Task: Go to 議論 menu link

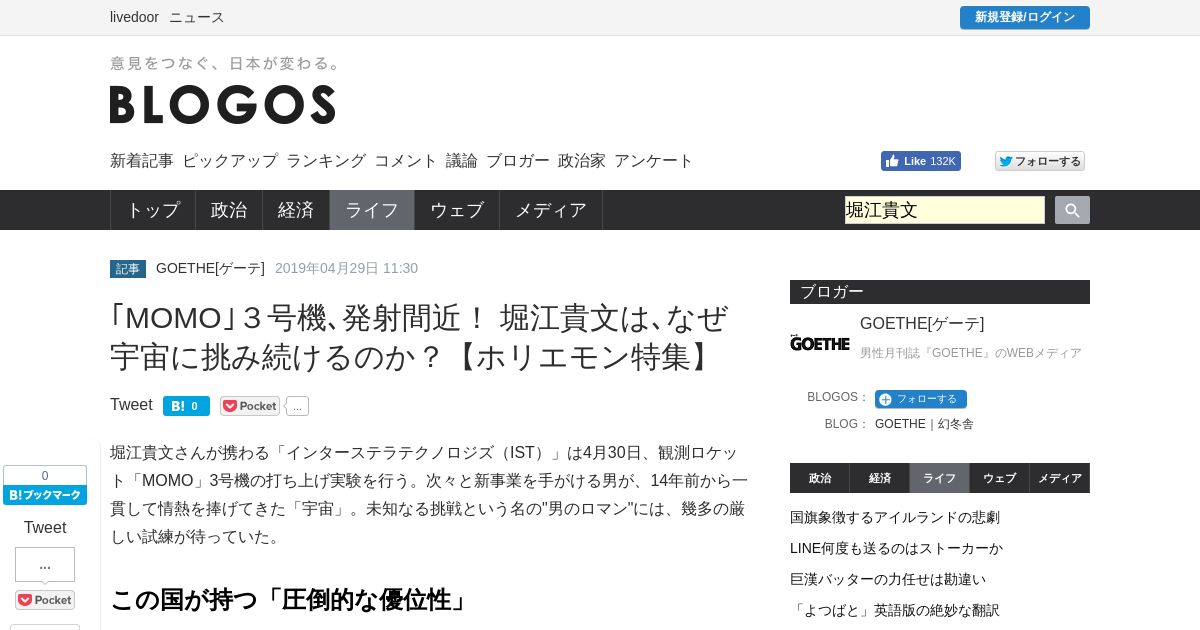Action: [x=462, y=161]
